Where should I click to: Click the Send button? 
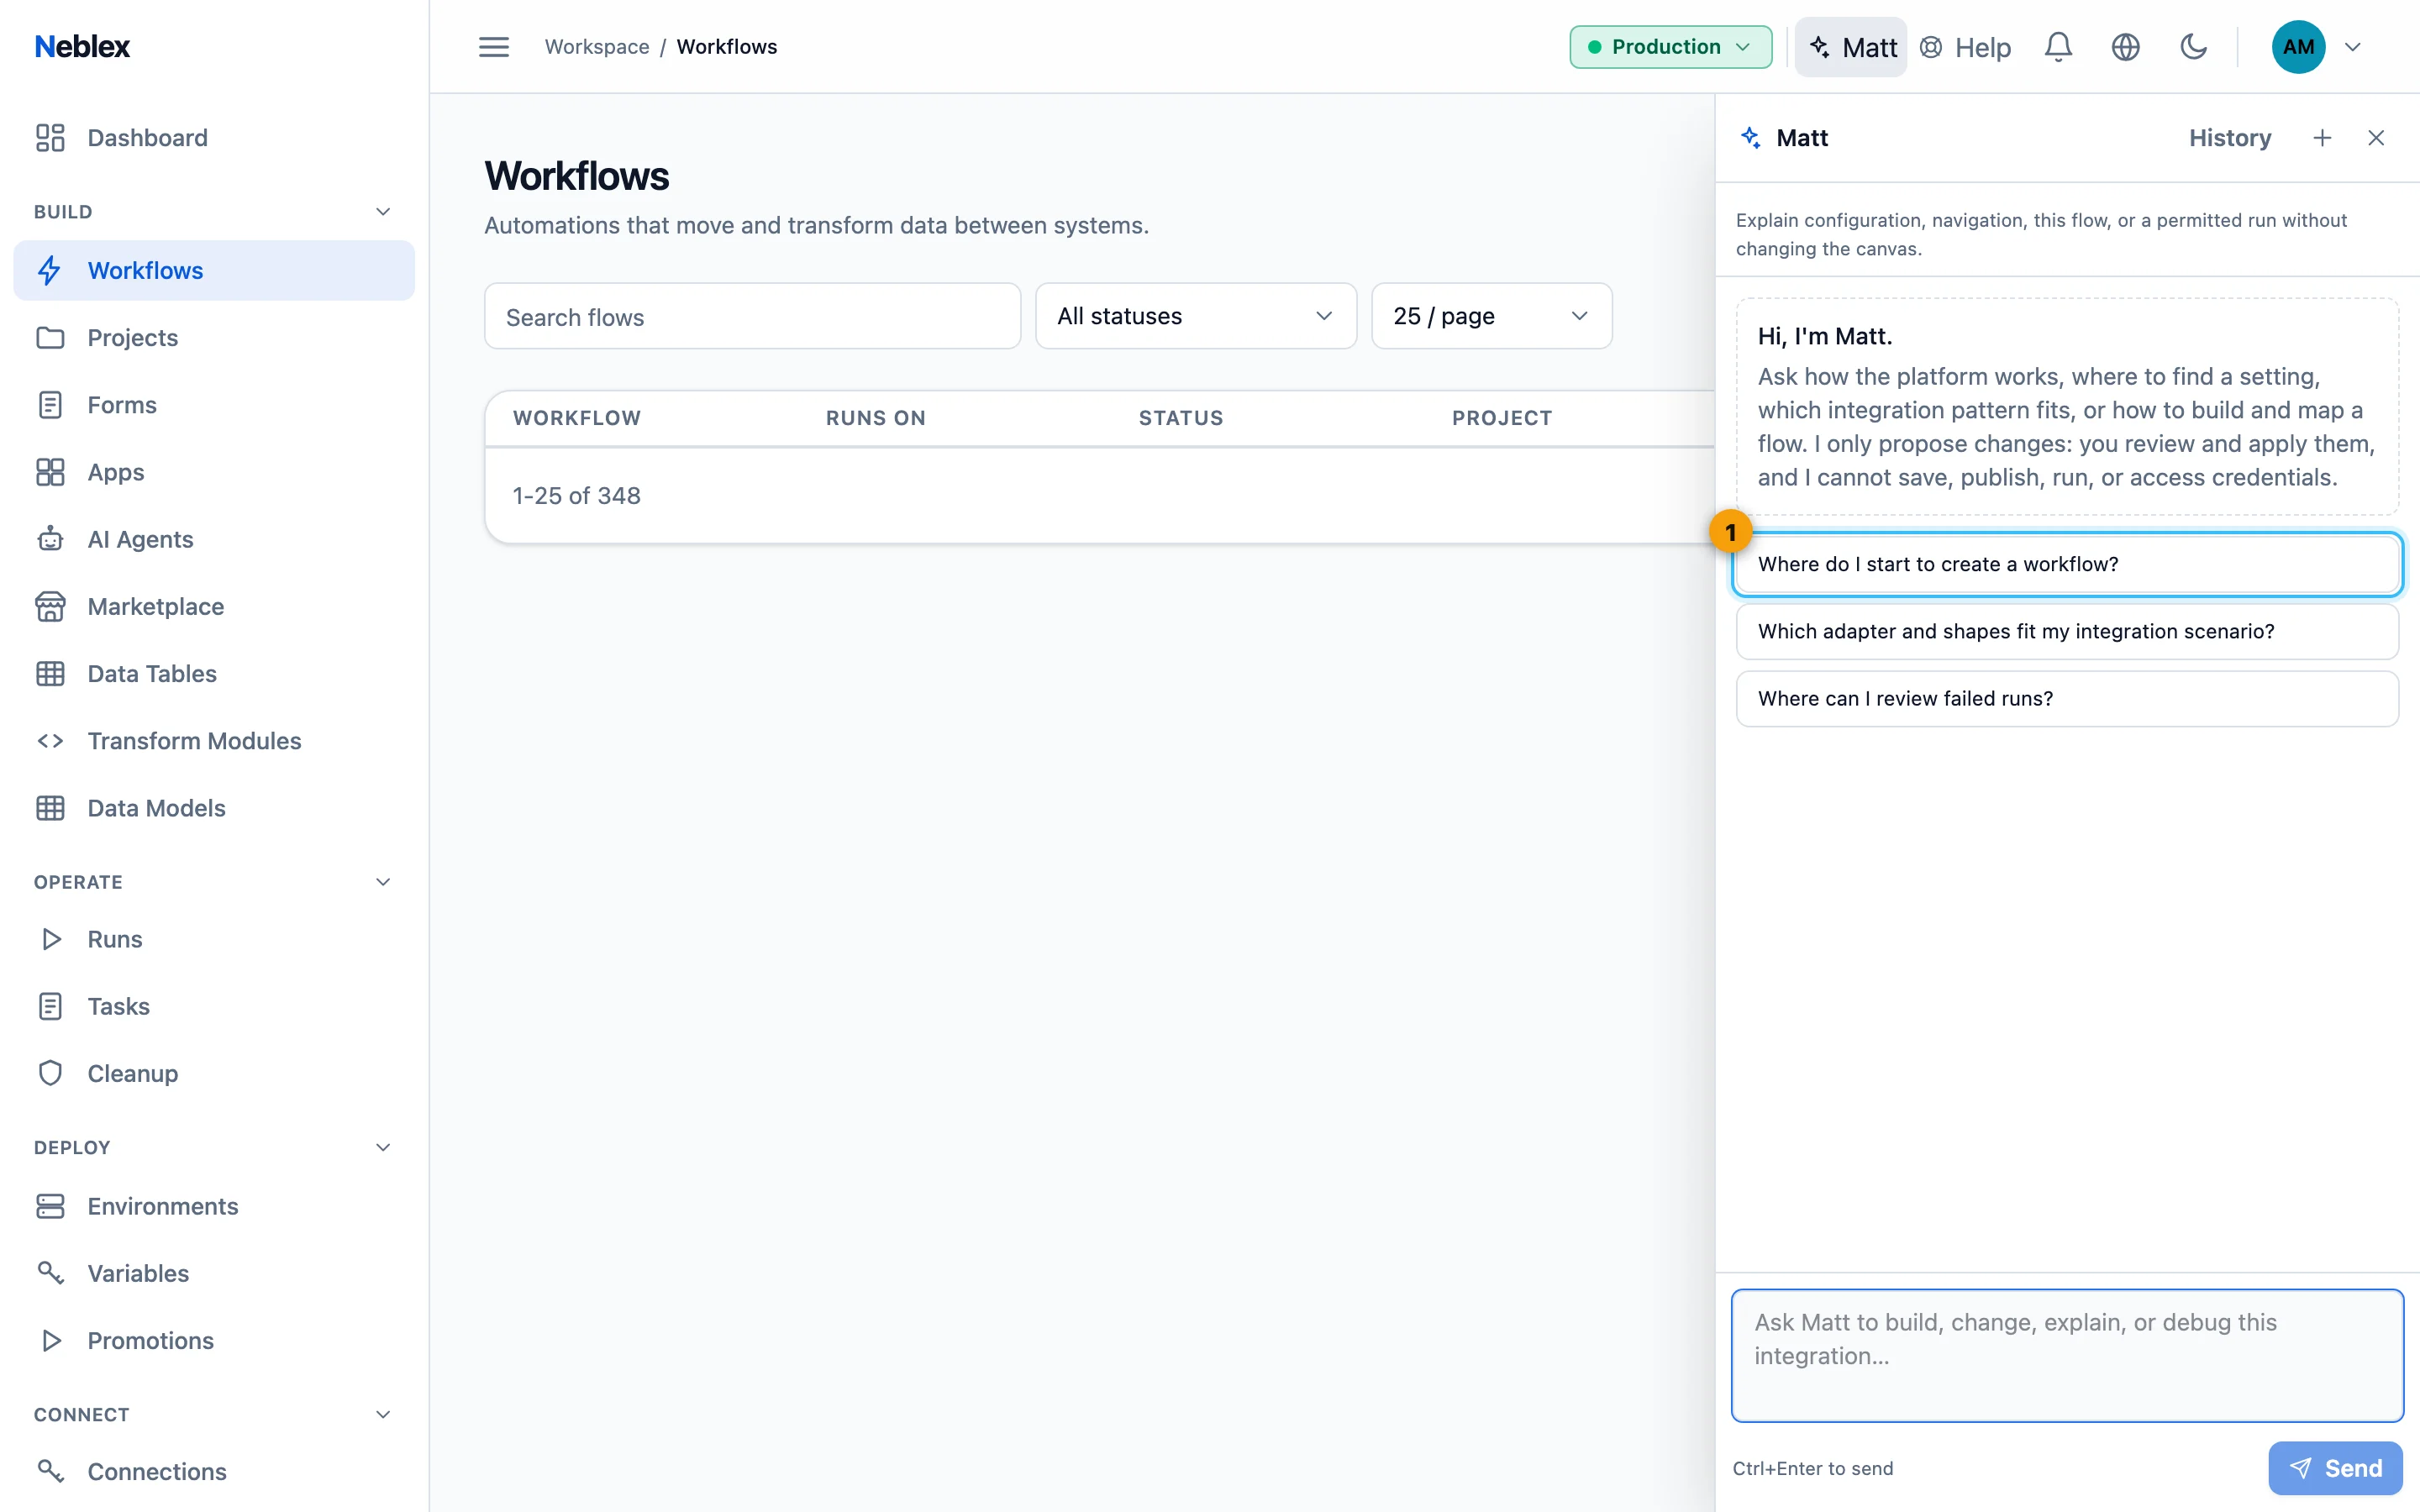pos(2335,1468)
